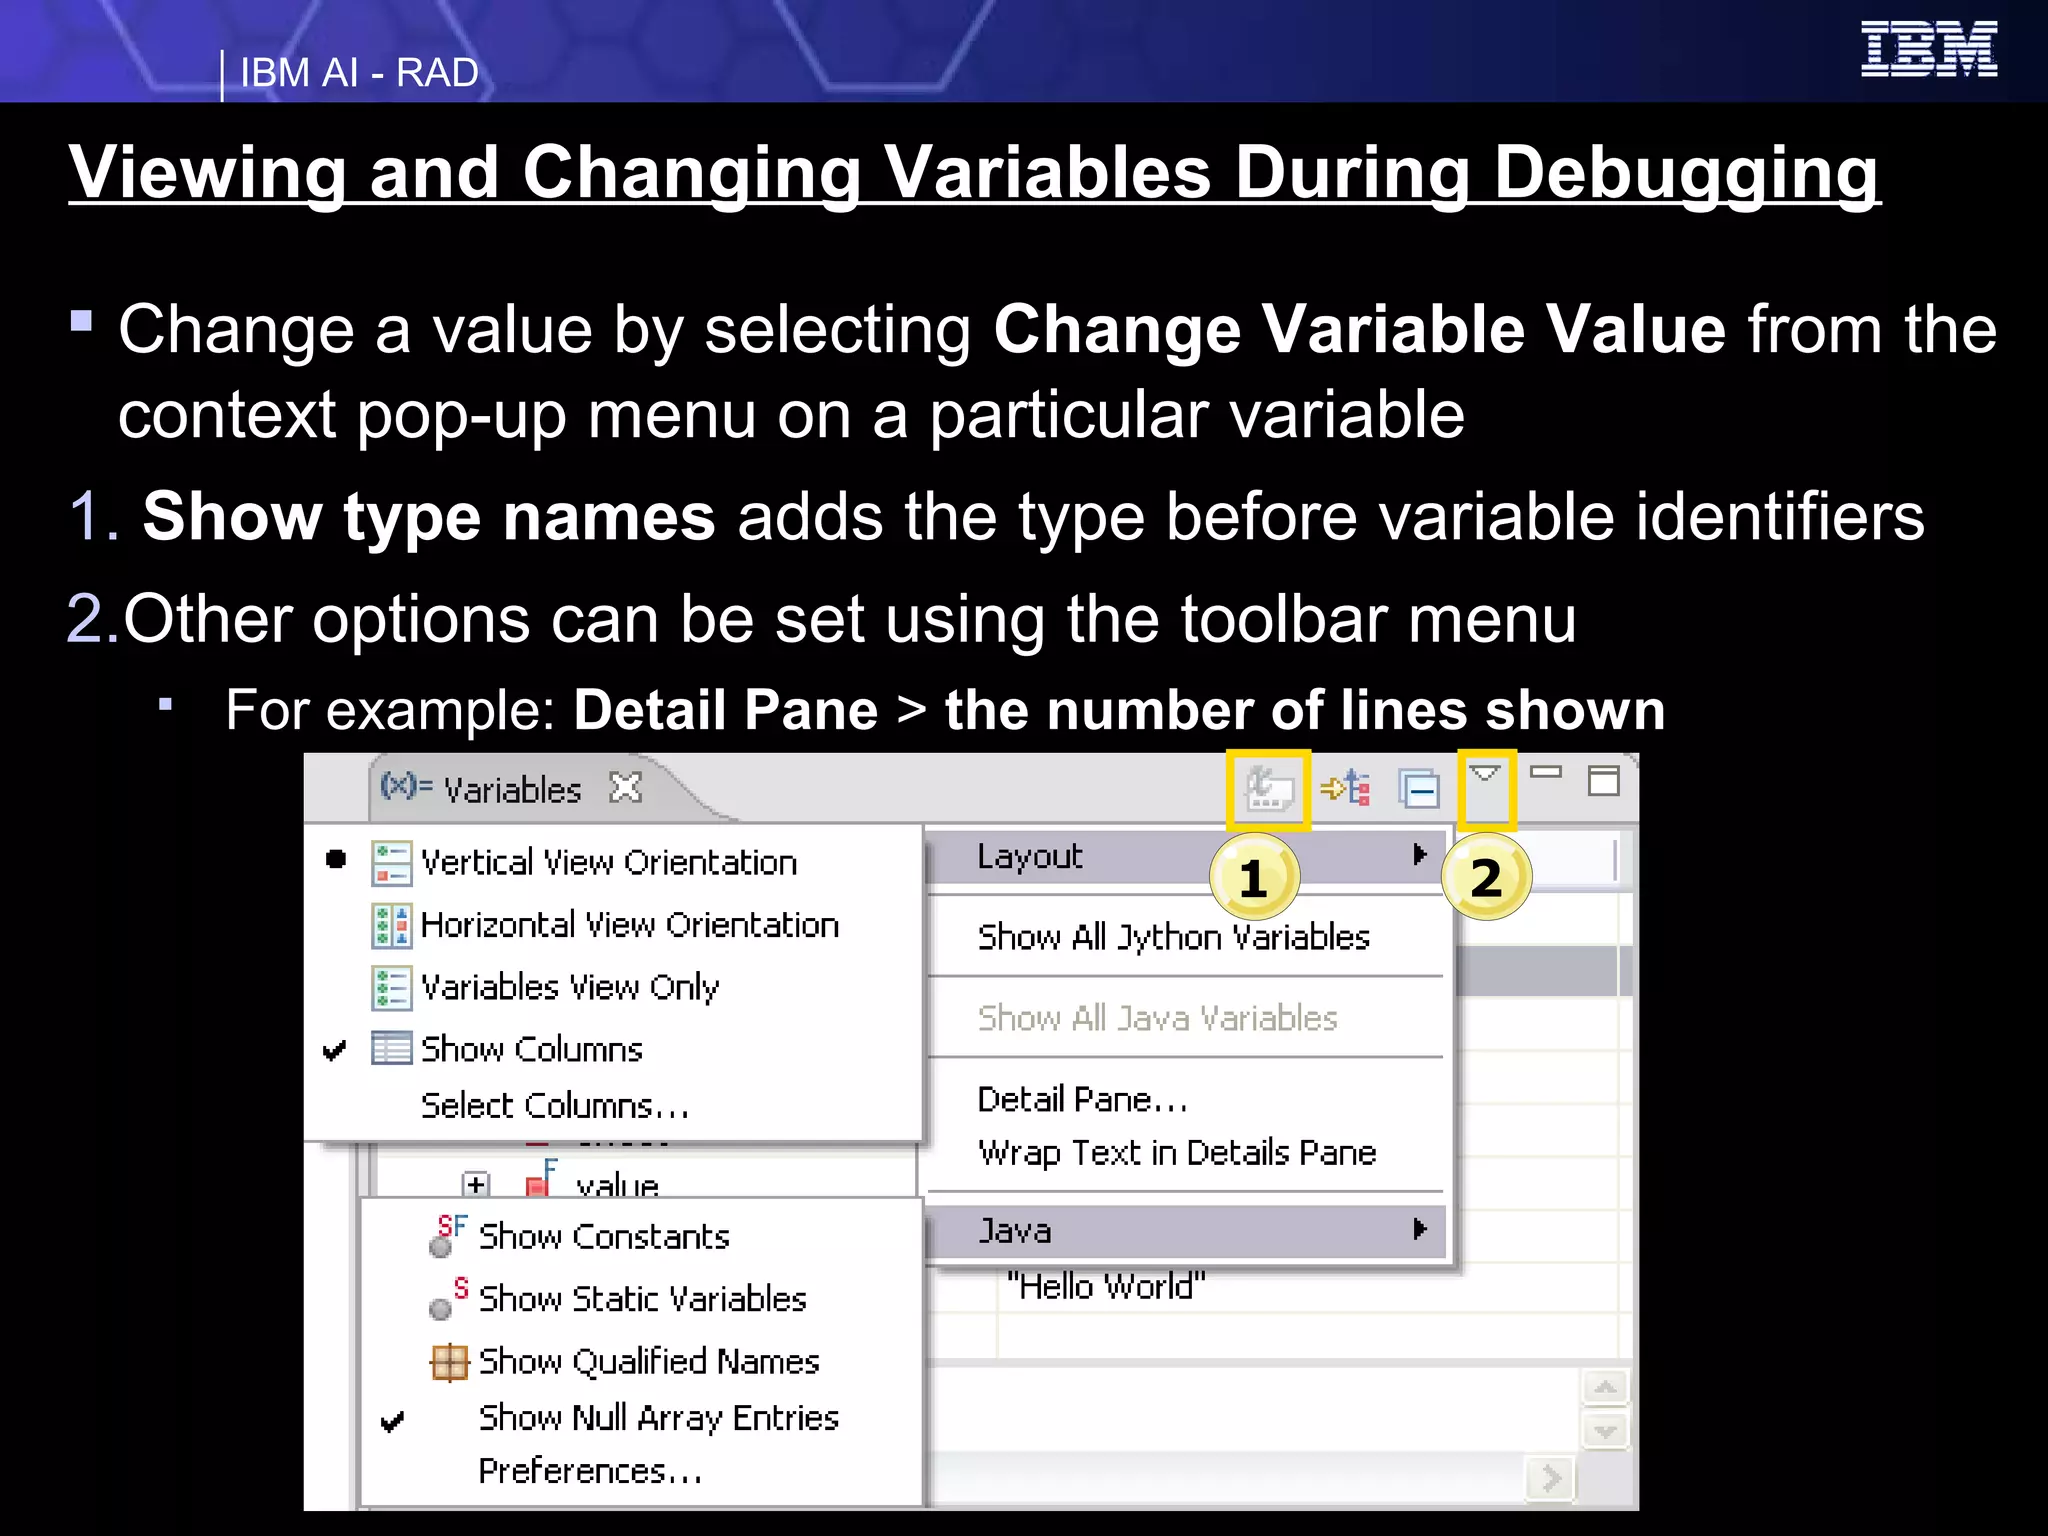
Task: Toggle Show Constants option
Action: 604,1237
